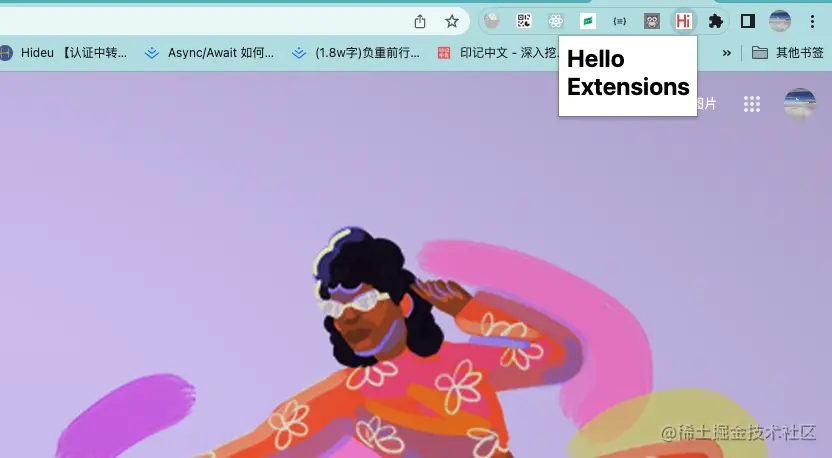The width and height of the screenshot is (832, 458).
Task: Click the share page icon in address bar
Action: coord(420,21)
